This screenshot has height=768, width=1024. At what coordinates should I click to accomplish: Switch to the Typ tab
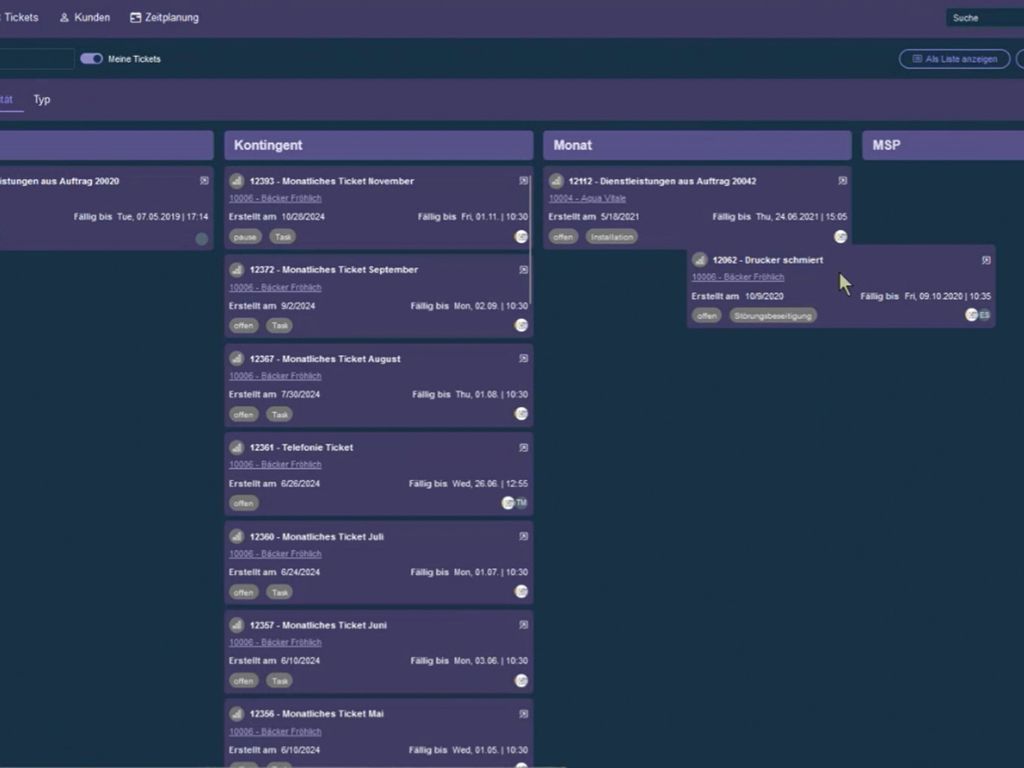[42, 100]
